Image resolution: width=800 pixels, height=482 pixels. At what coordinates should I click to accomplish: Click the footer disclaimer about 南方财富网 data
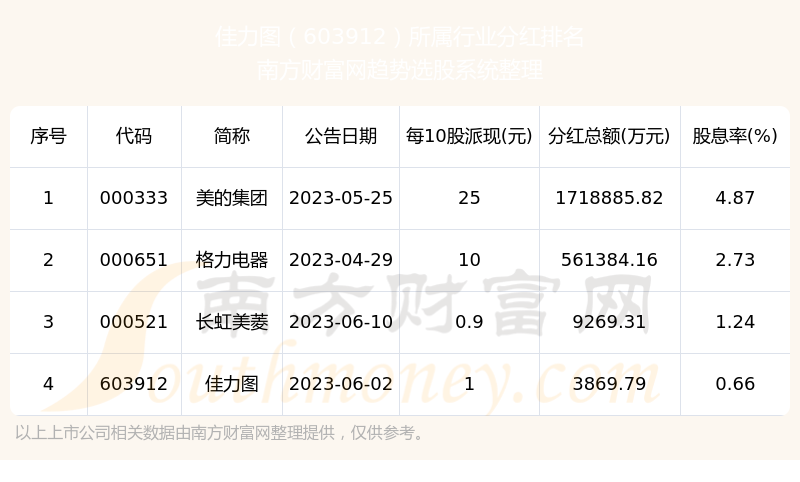tap(219, 433)
